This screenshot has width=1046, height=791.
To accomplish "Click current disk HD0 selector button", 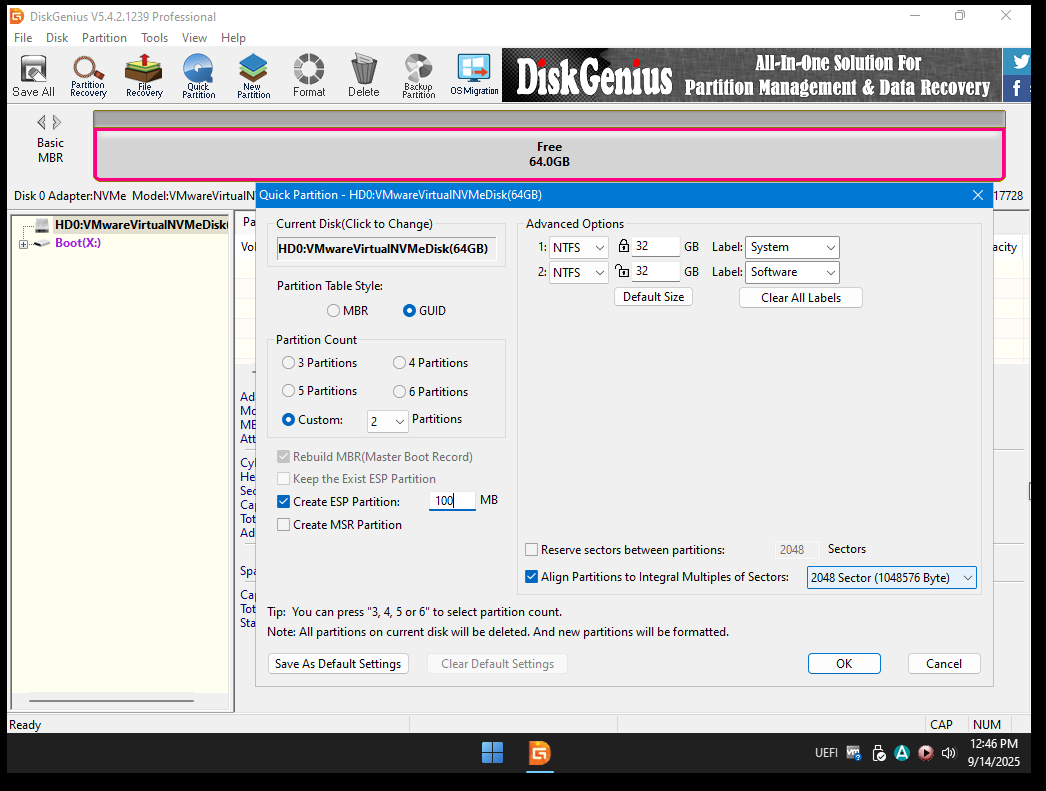I will (x=386, y=249).
